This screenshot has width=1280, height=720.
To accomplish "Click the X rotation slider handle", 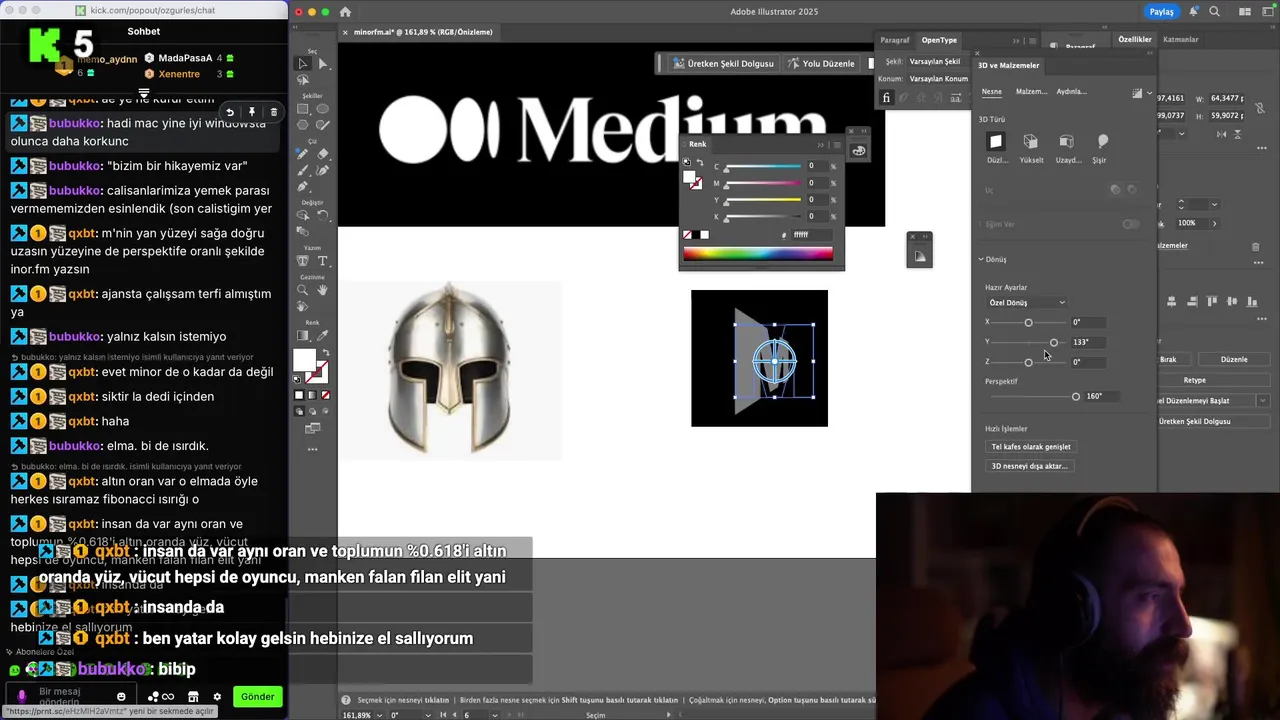I will 1028,322.
